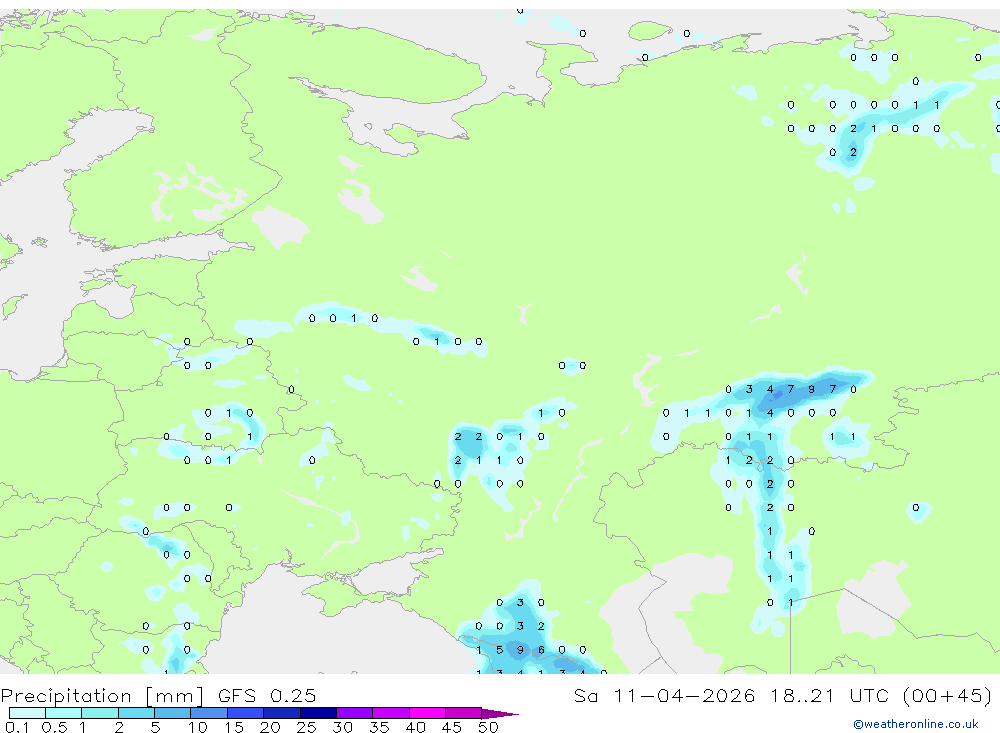
Task: Select the 45–50 mm legend color swatch
Action: (463, 713)
